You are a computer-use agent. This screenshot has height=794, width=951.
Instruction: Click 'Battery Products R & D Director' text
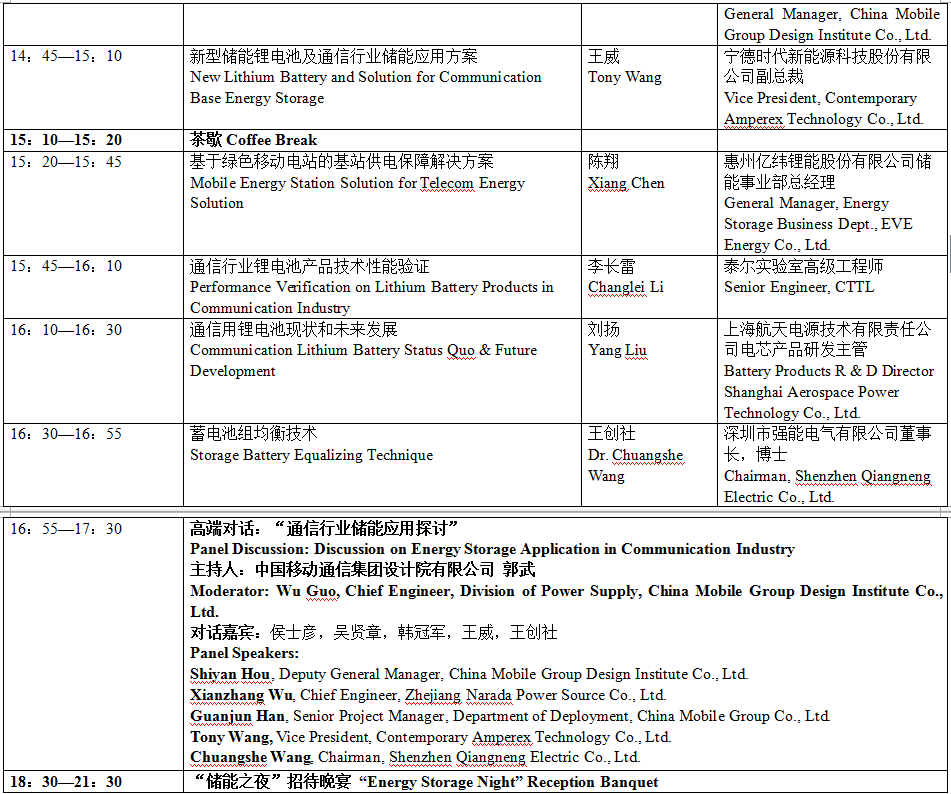(x=829, y=371)
